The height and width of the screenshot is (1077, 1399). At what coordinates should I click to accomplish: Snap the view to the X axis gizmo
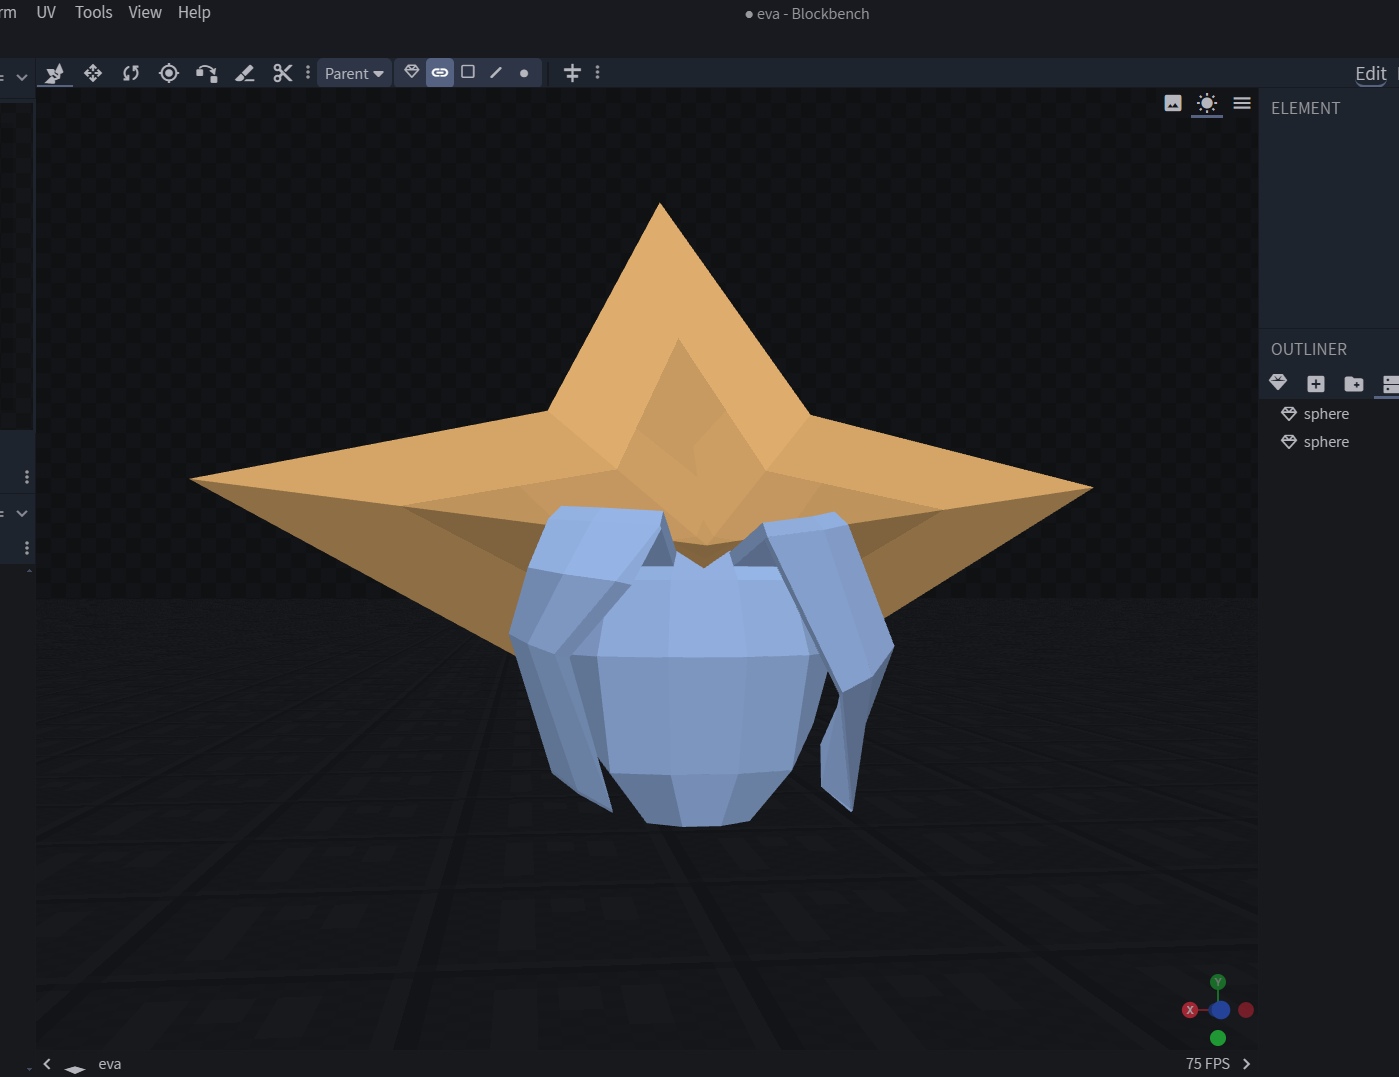[x=1190, y=1010]
